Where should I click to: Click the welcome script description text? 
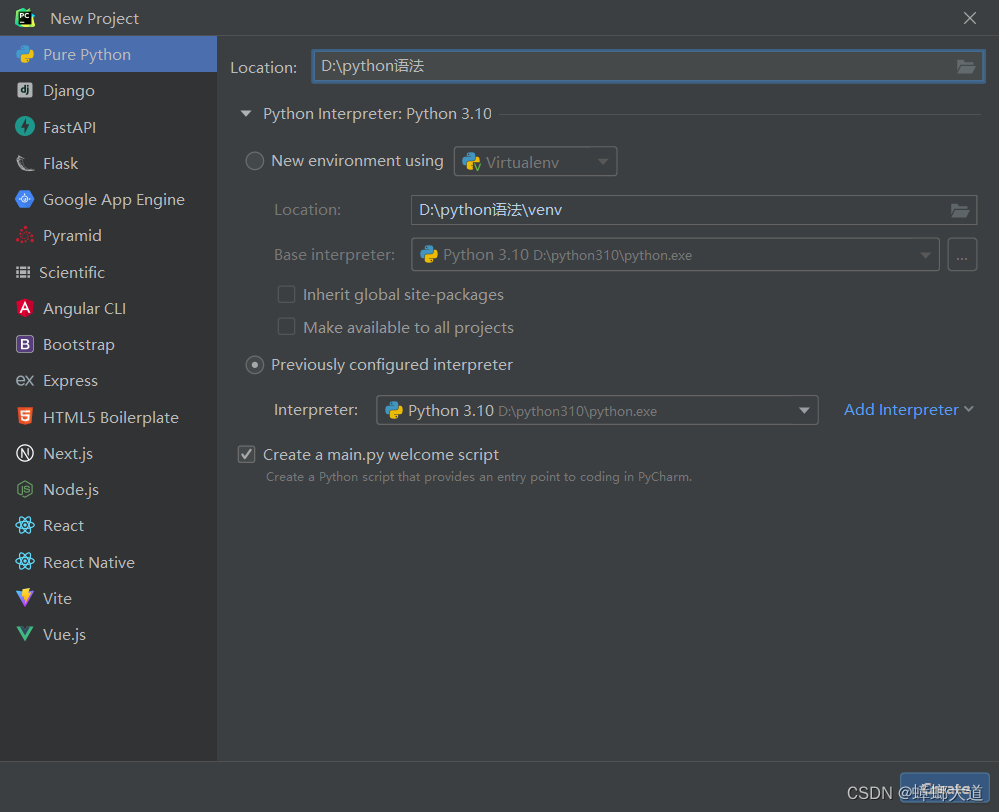coord(478,477)
